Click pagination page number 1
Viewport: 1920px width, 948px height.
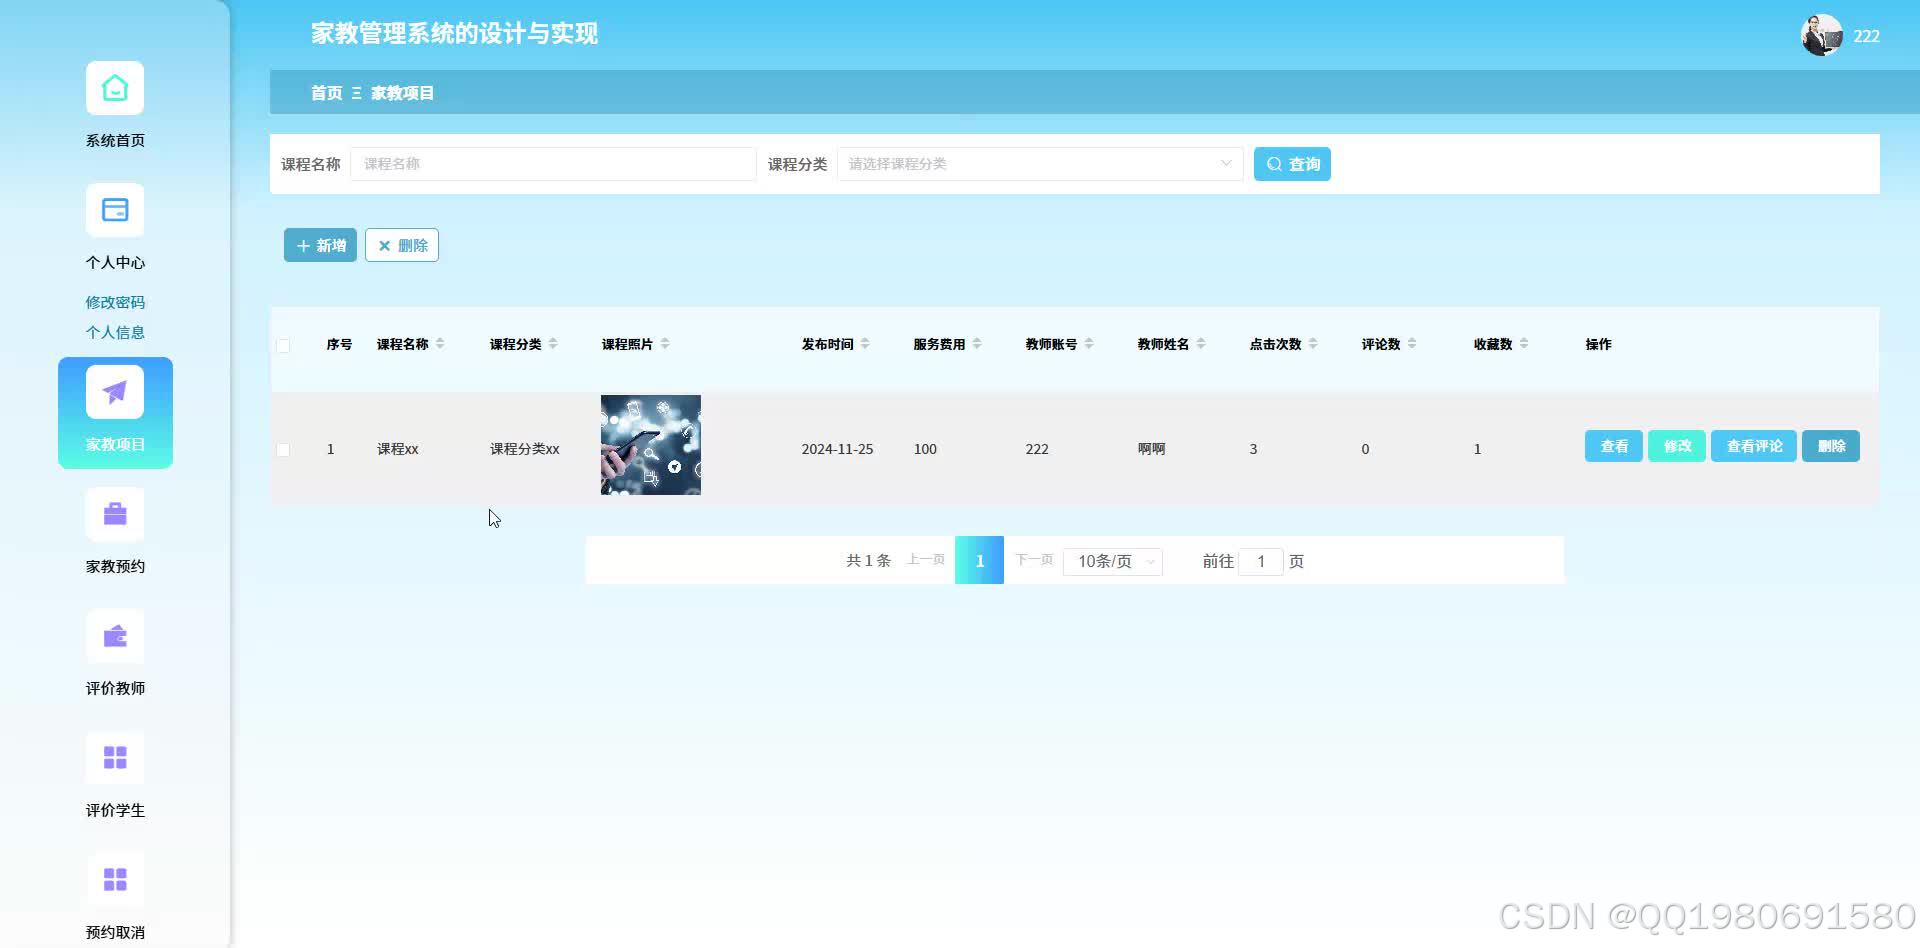[979, 561]
